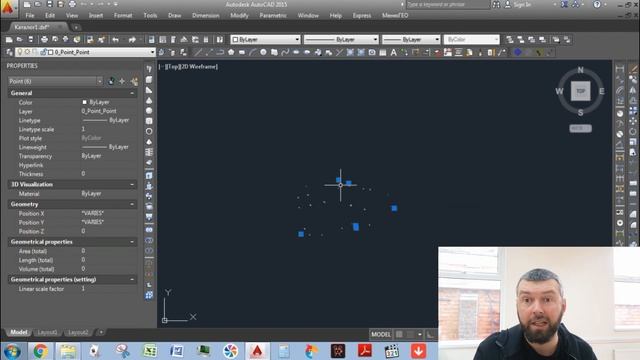This screenshot has height=360, width=640.
Task: Click the Linetype scale value field
Action: [109, 129]
